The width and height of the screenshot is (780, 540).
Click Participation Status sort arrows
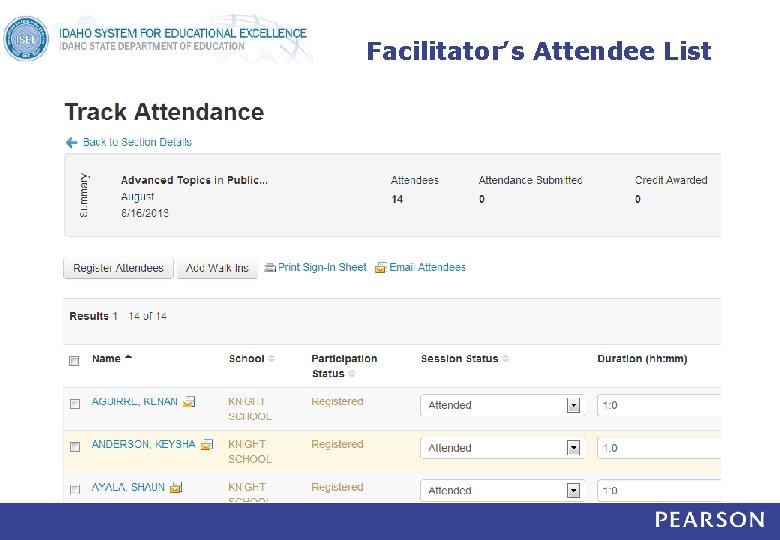352,374
